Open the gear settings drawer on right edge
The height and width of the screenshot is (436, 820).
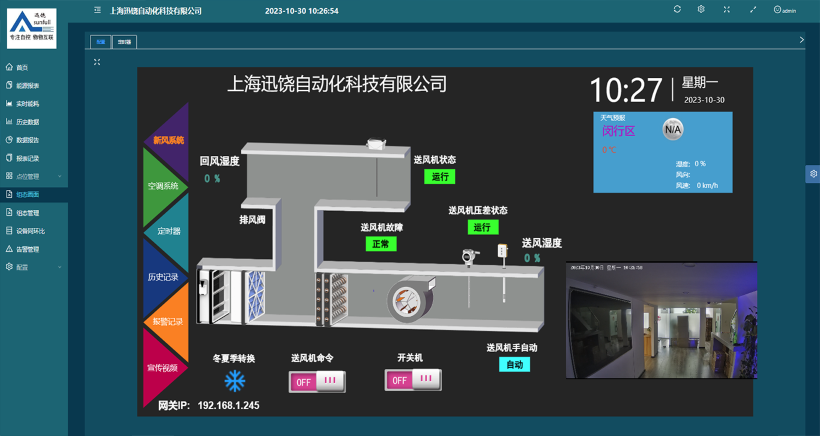click(x=813, y=174)
